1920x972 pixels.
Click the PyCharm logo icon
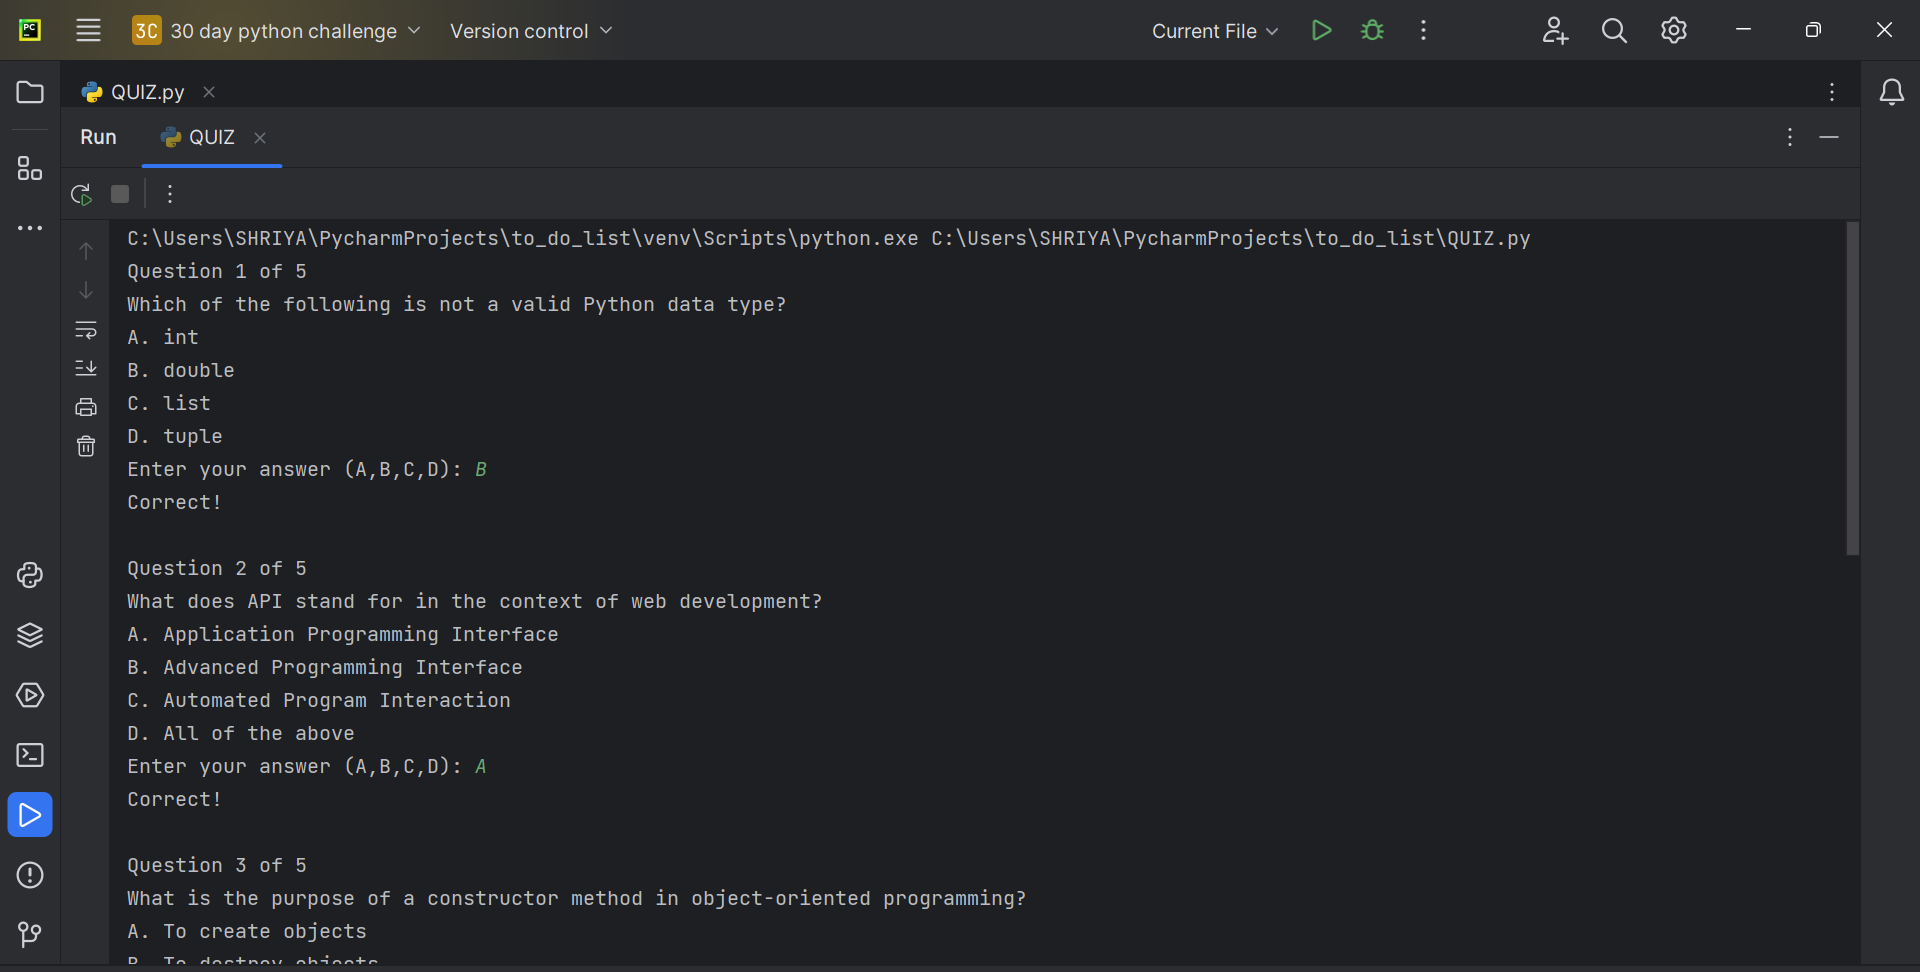(30, 30)
